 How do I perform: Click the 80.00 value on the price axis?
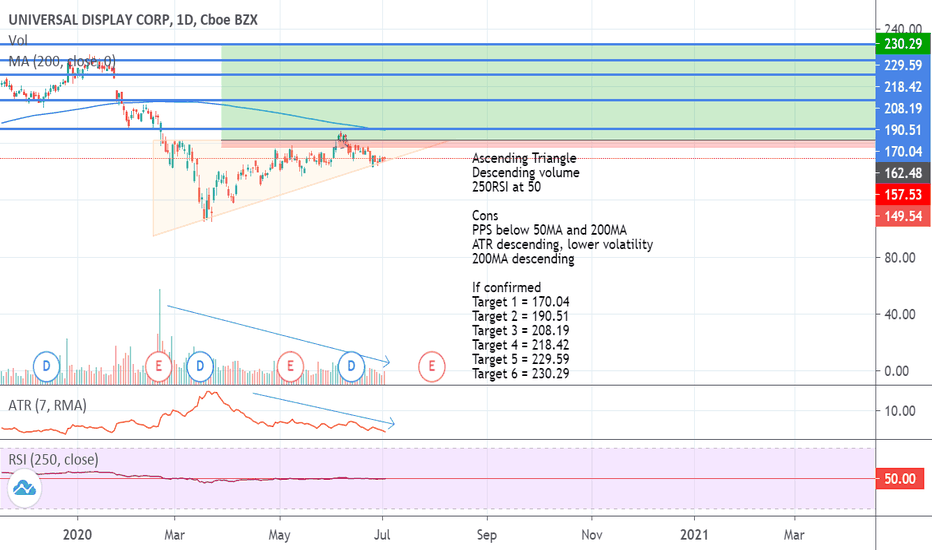click(900, 257)
